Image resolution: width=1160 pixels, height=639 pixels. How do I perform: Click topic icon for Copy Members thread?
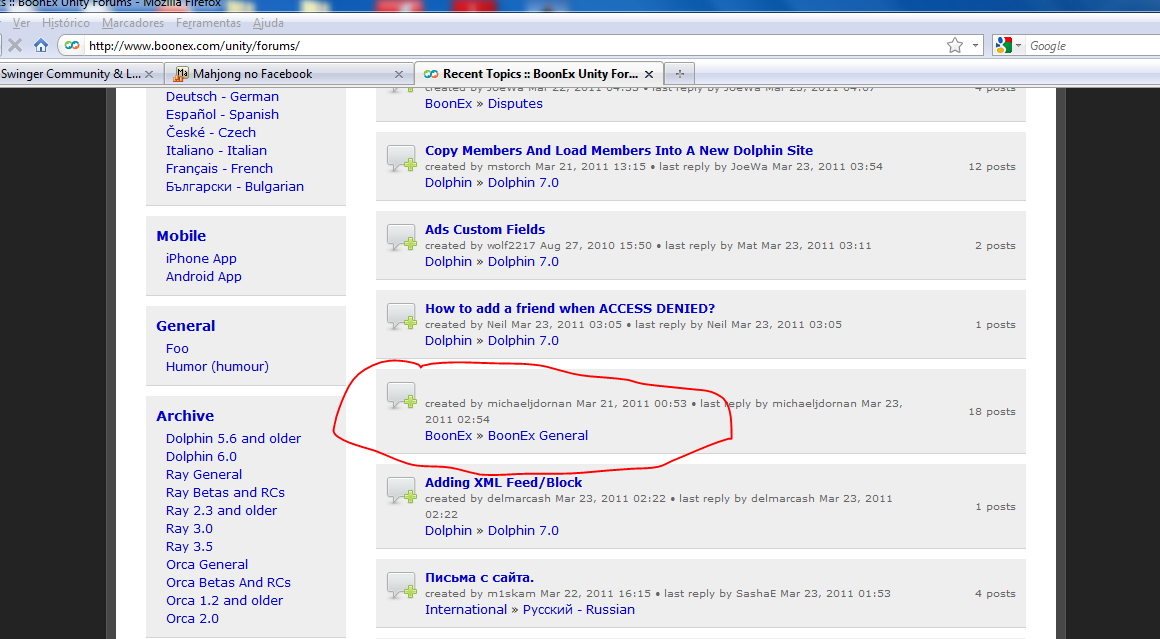402,158
